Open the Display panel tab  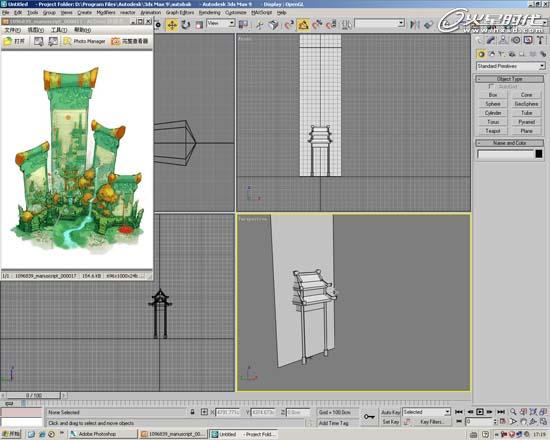(528, 41)
